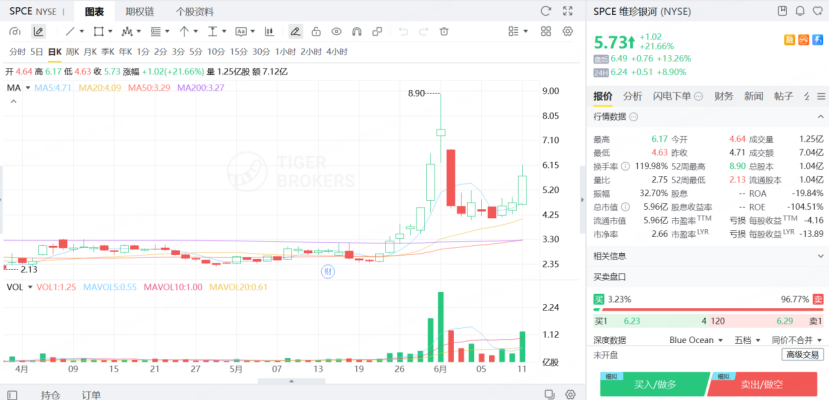Select the rectangle shape drawing tool

pos(98,32)
